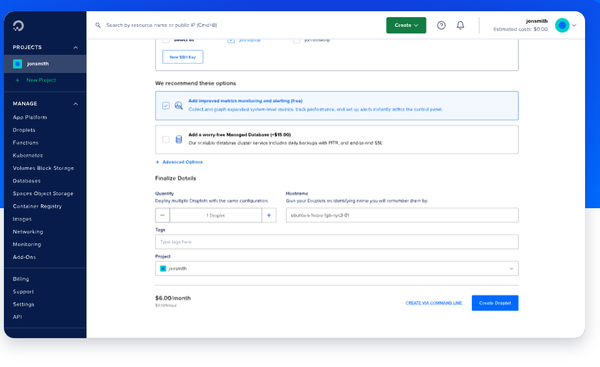The width and height of the screenshot is (600, 367).
Task: Open the account menu chevron next to the avatar
Action: (x=574, y=25)
